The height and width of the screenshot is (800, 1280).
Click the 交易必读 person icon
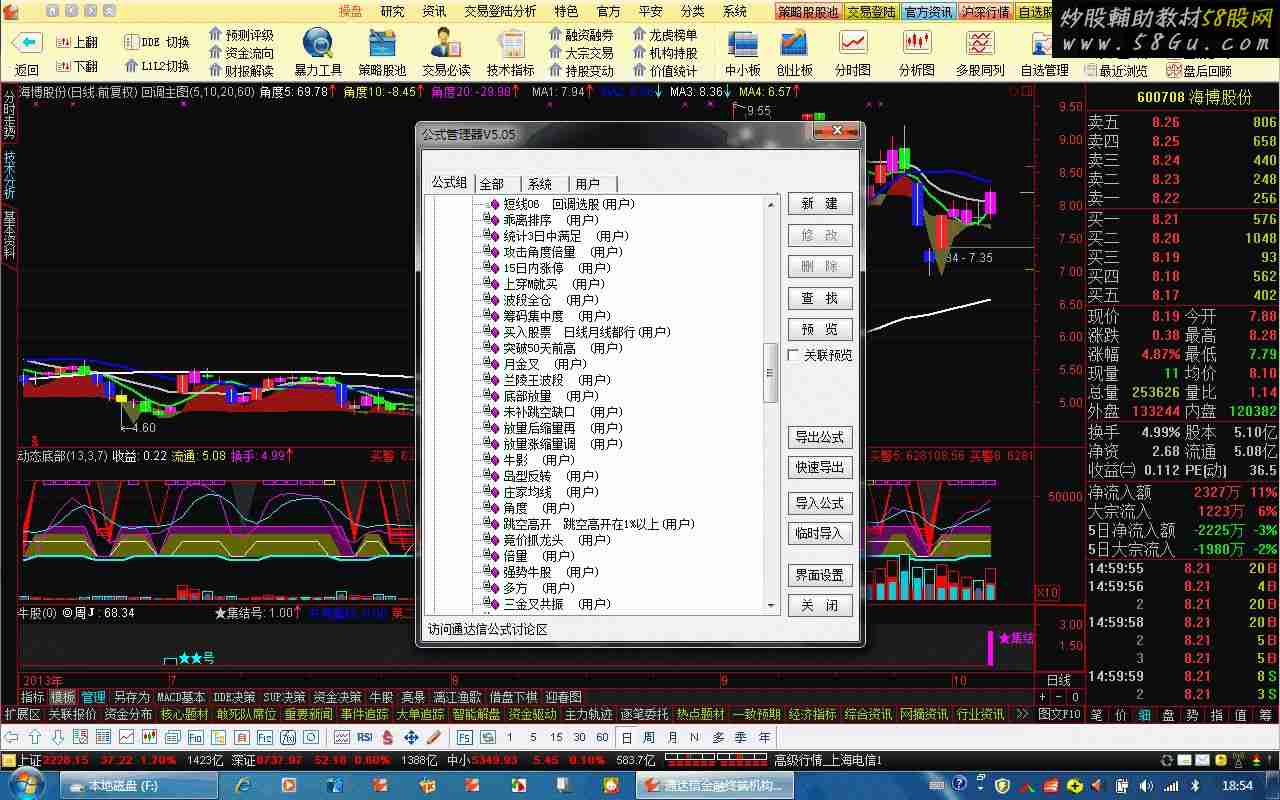(446, 44)
